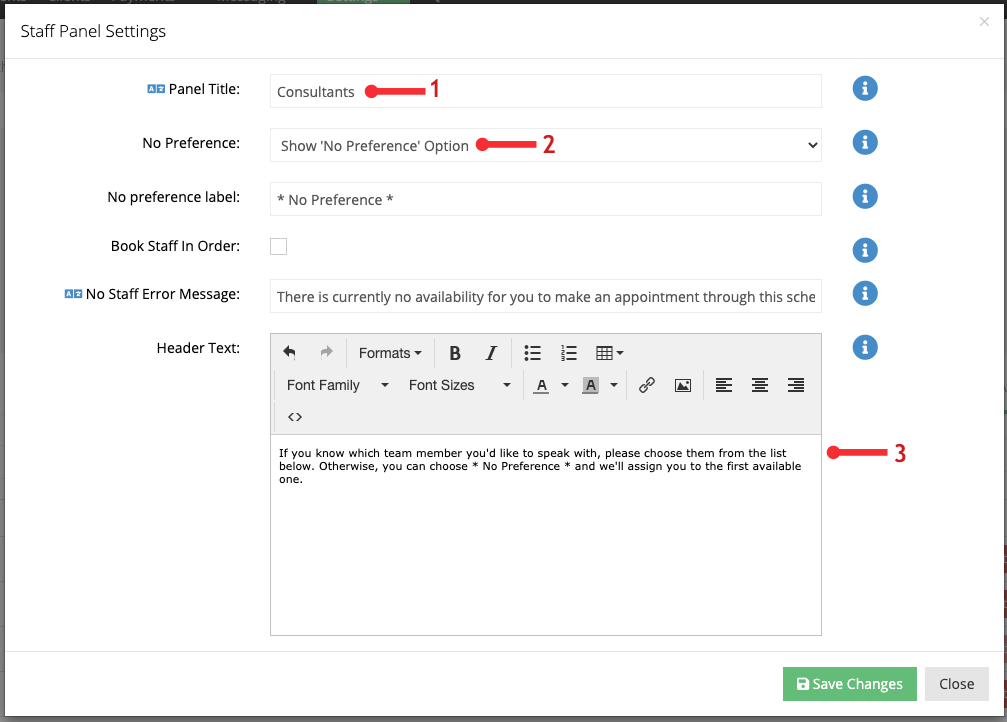The height and width of the screenshot is (722, 1007).
Task: Insert a hyperlink in the header editor
Action: pos(646,384)
